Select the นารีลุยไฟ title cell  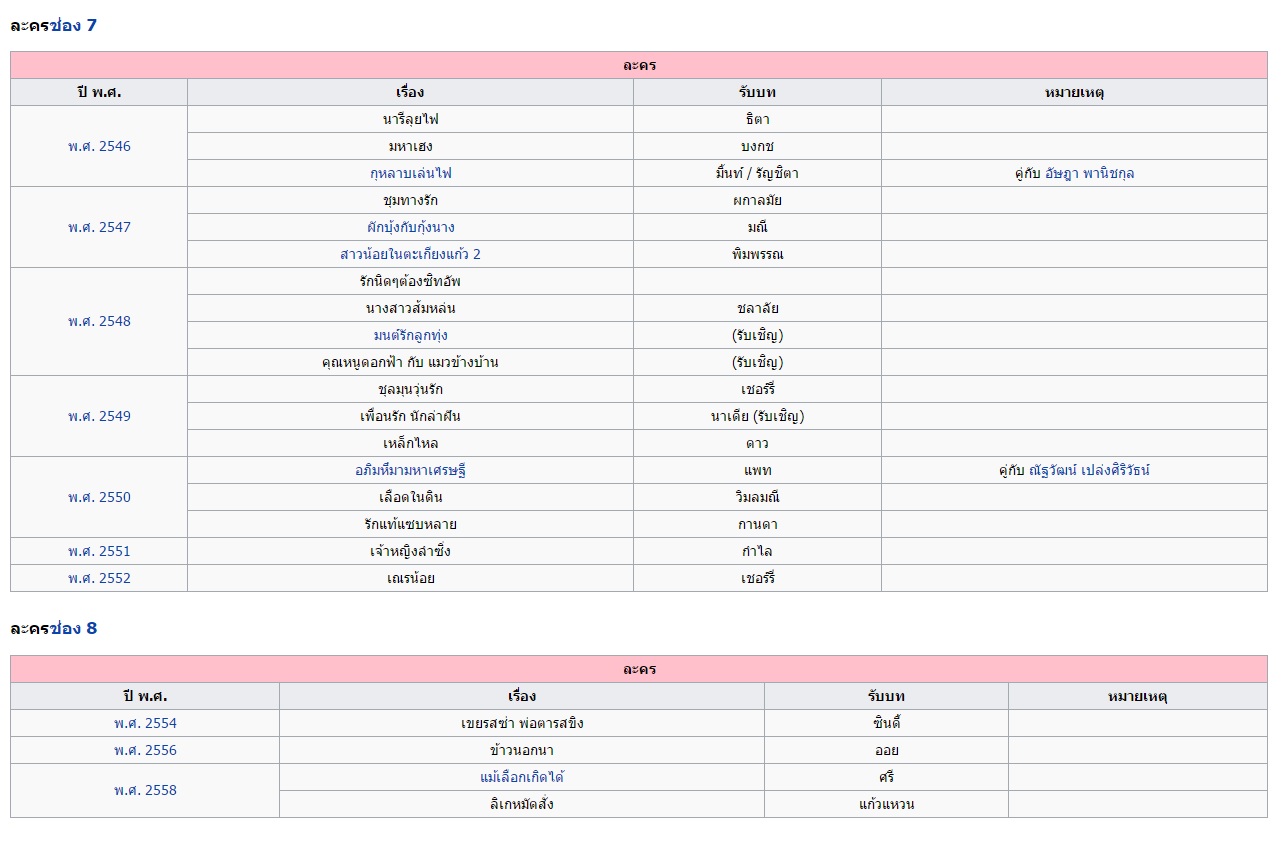(410, 119)
